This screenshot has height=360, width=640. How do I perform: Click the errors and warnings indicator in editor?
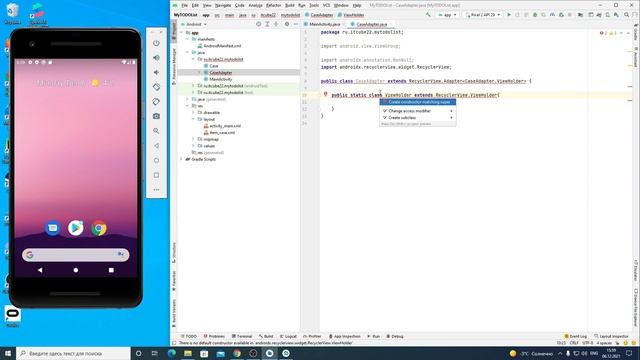point(608,33)
